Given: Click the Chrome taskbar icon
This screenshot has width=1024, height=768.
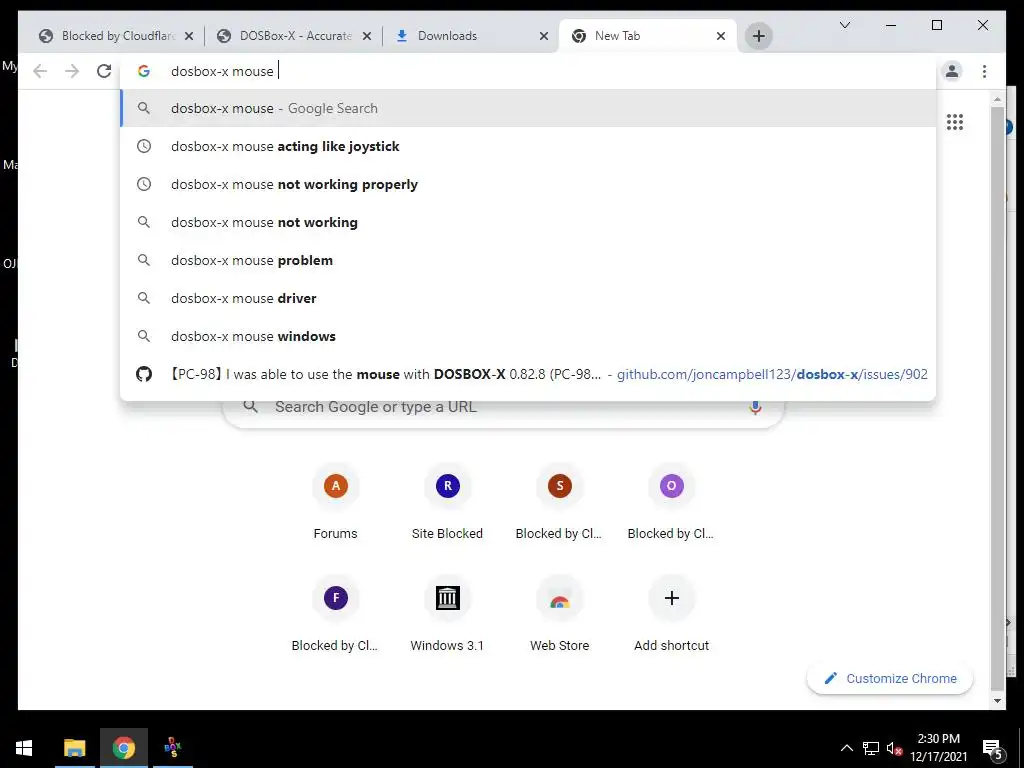Looking at the screenshot, I should (123, 748).
